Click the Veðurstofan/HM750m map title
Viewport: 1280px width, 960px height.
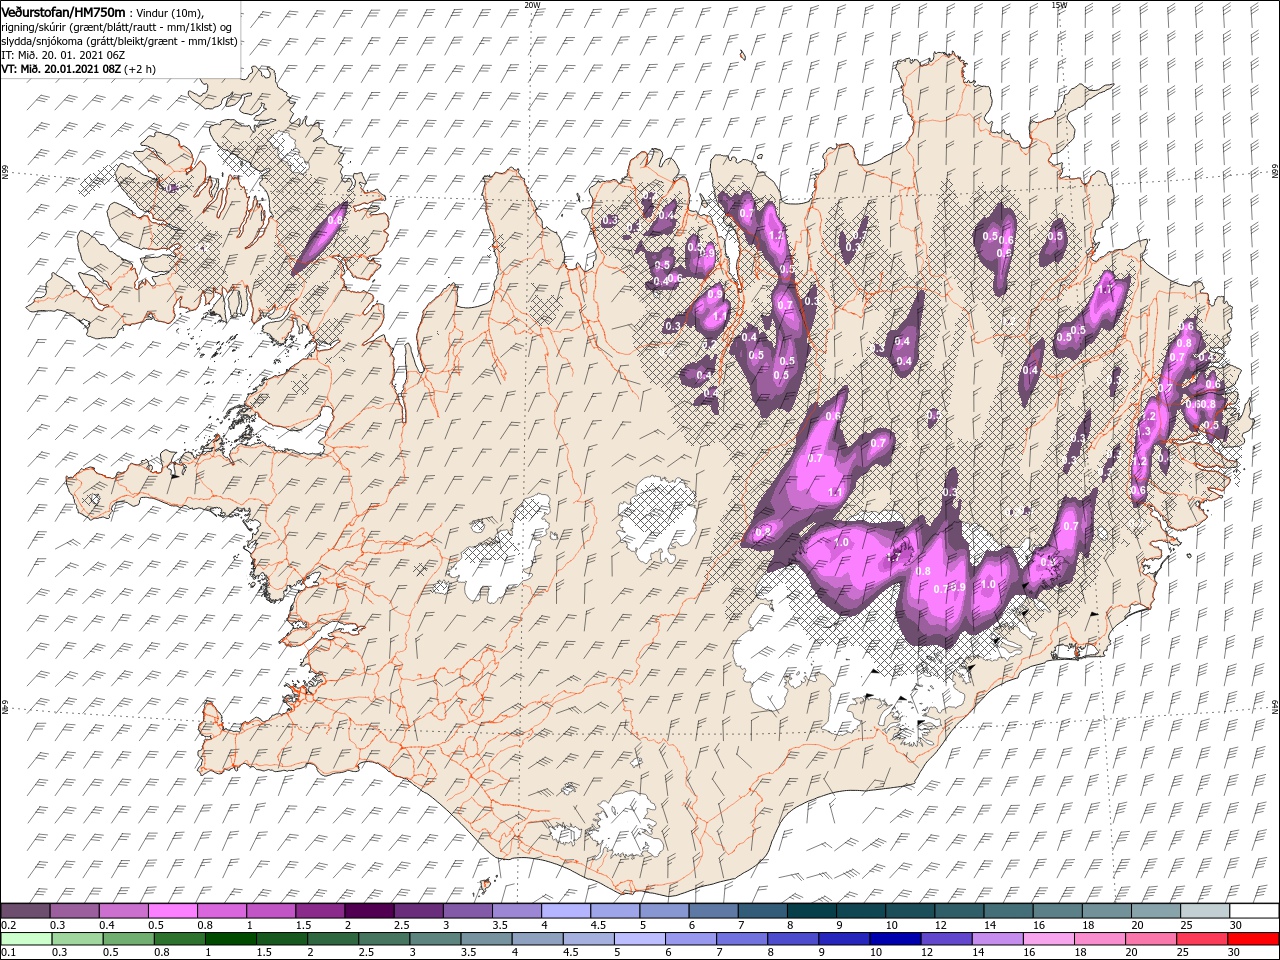pos(64,11)
